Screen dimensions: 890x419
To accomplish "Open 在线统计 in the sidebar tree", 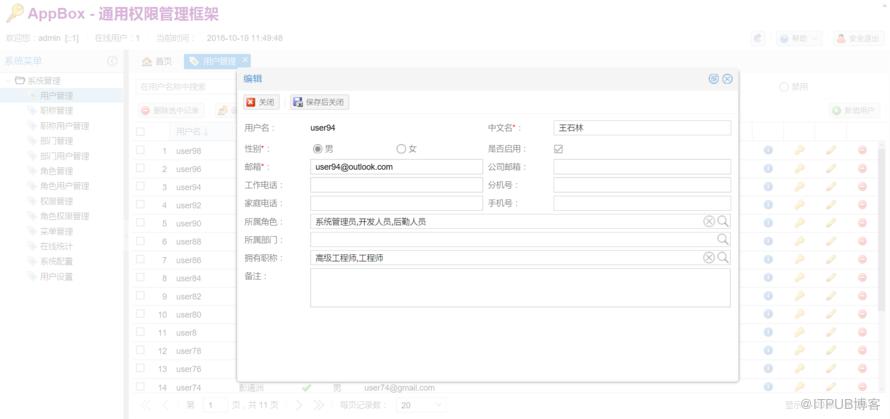I will click(x=56, y=246).
